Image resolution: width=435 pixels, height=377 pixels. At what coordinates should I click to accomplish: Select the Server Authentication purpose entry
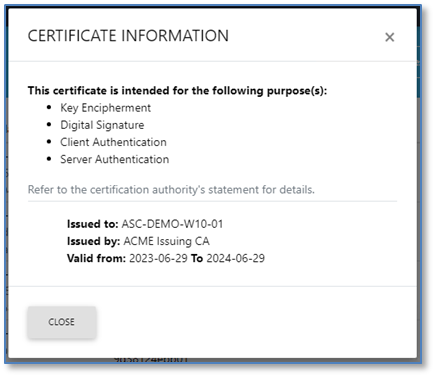pos(115,159)
